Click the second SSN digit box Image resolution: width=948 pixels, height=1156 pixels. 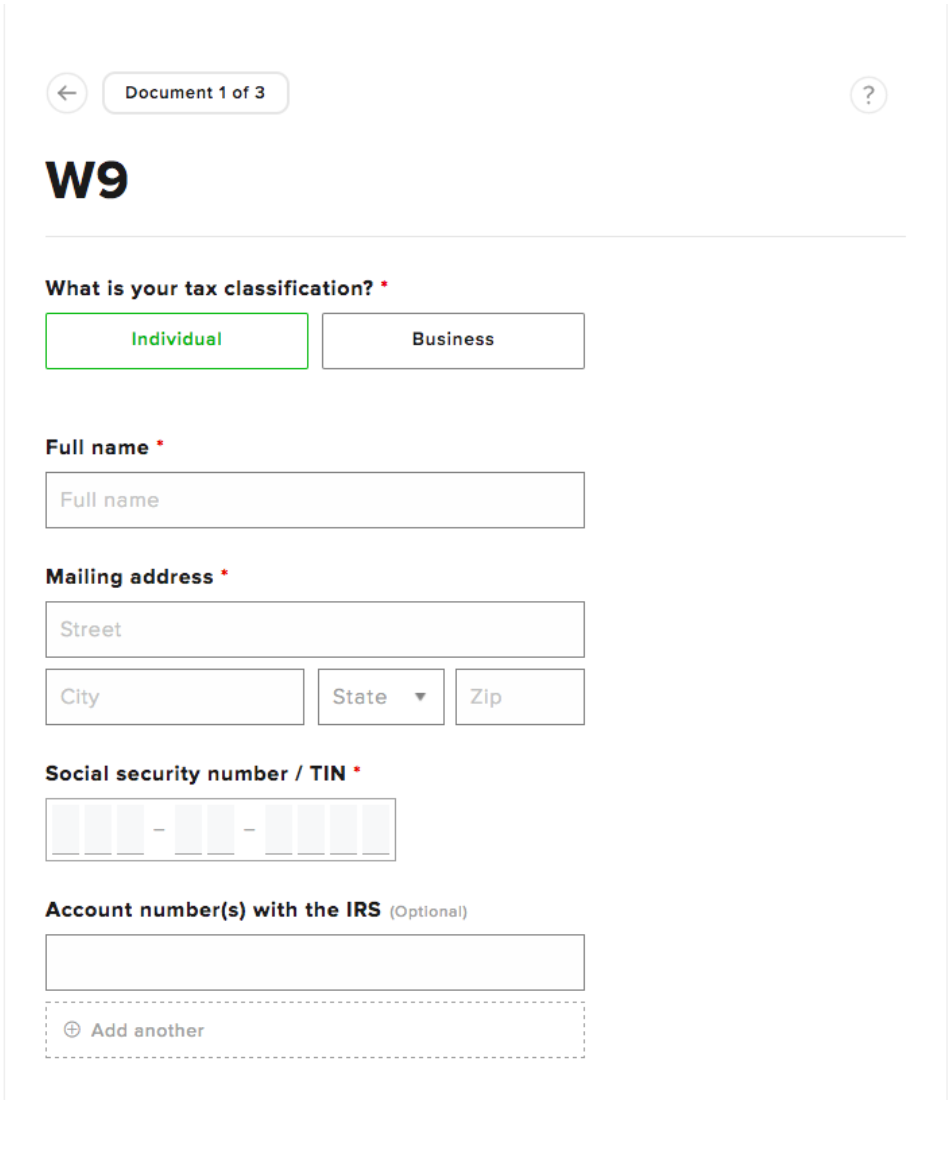(98, 829)
